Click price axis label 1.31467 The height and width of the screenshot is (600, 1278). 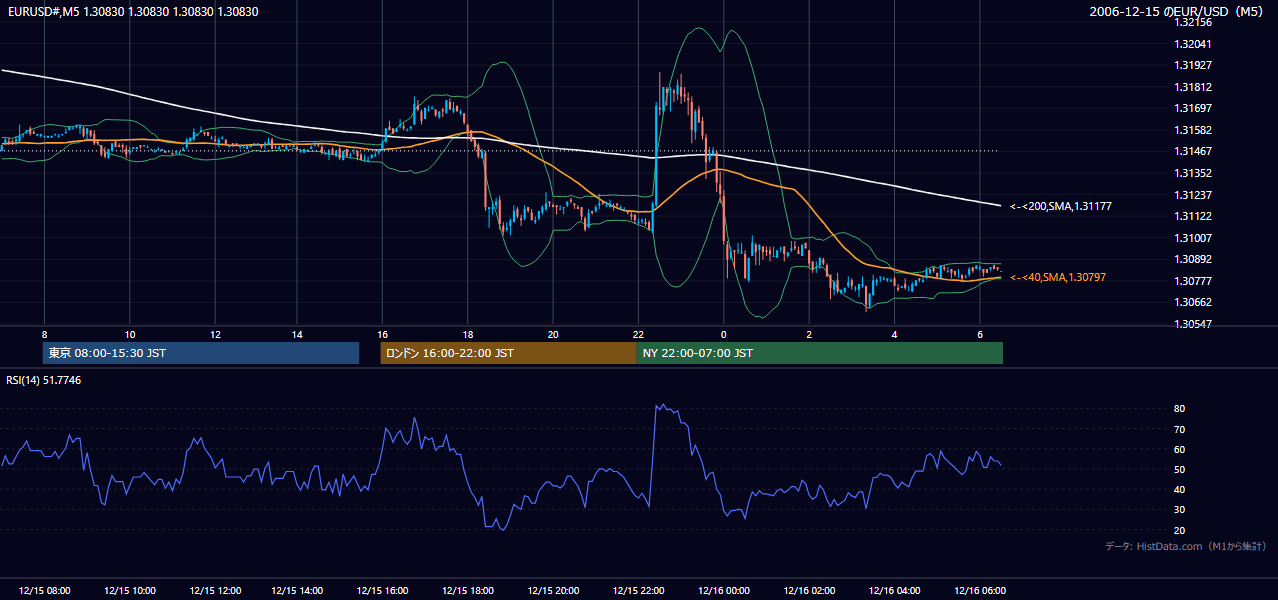pos(1192,151)
